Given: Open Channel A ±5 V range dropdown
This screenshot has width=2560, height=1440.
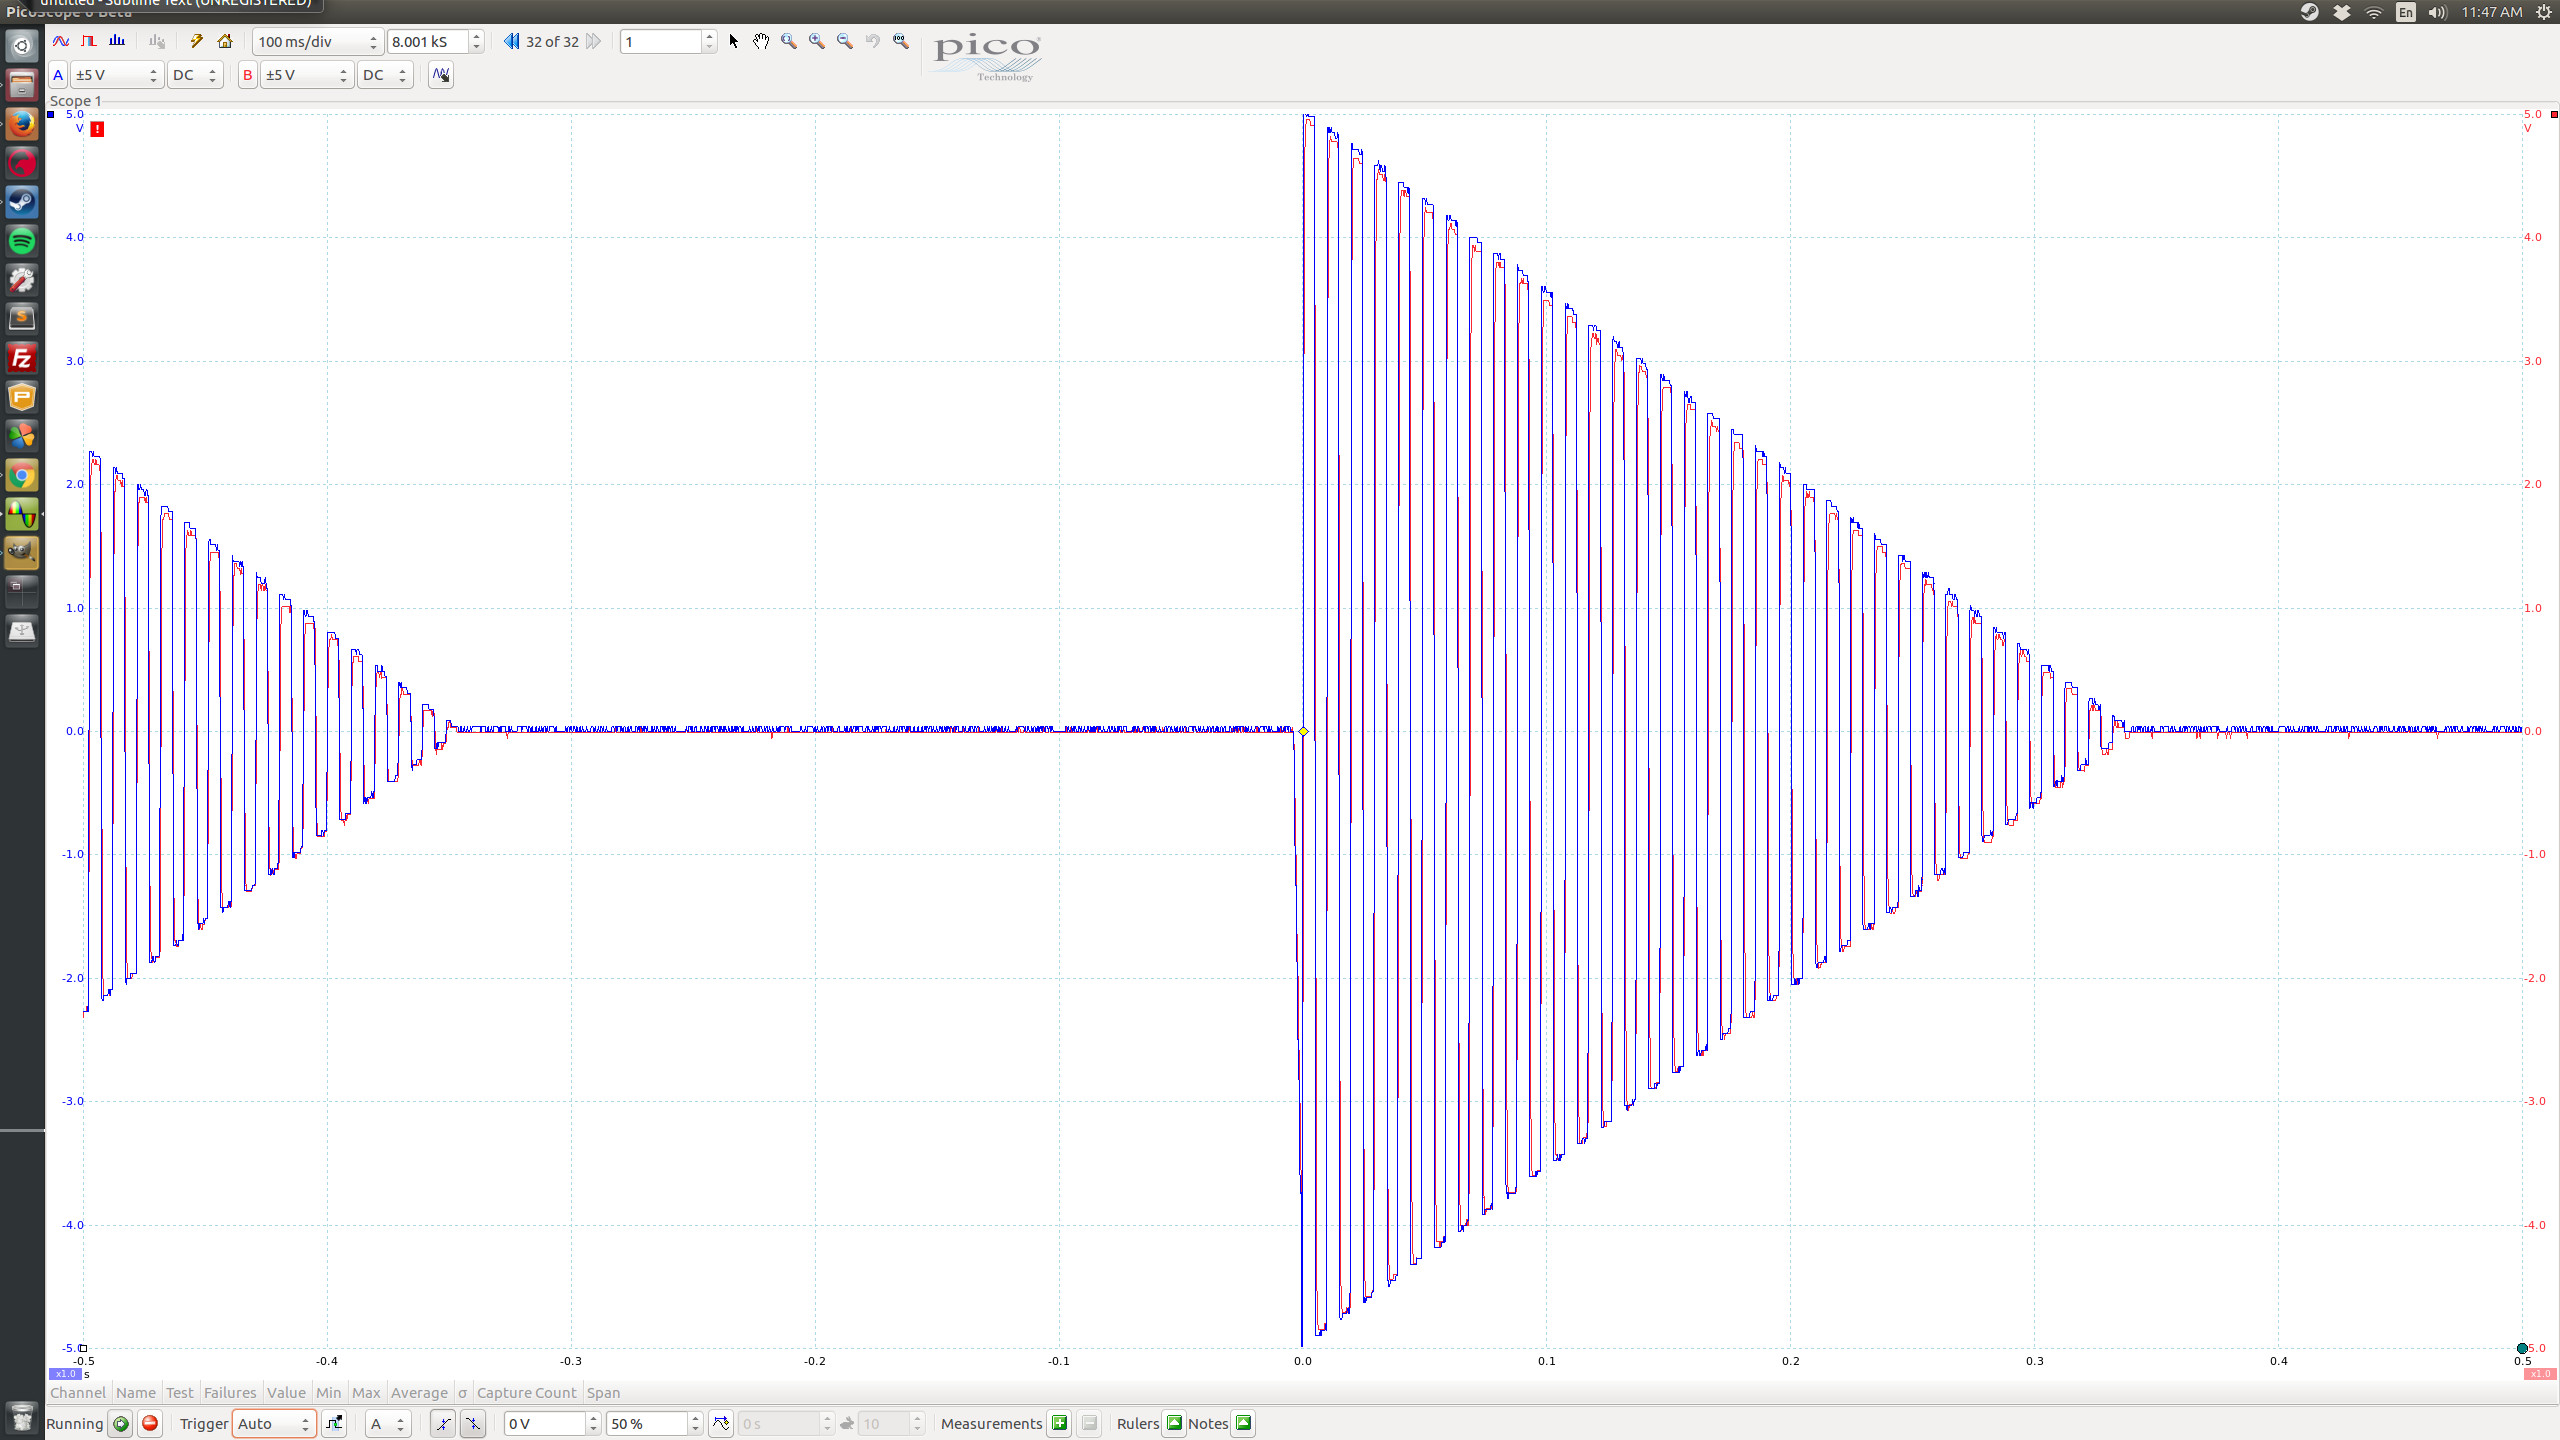Looking at the screenshot, I should point(117,75).
